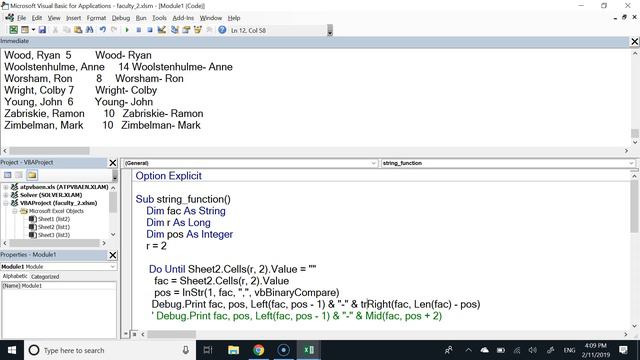Click the Cut scissors icon
The width and height of the screenshot is (640, 360).
click(55, 30)
